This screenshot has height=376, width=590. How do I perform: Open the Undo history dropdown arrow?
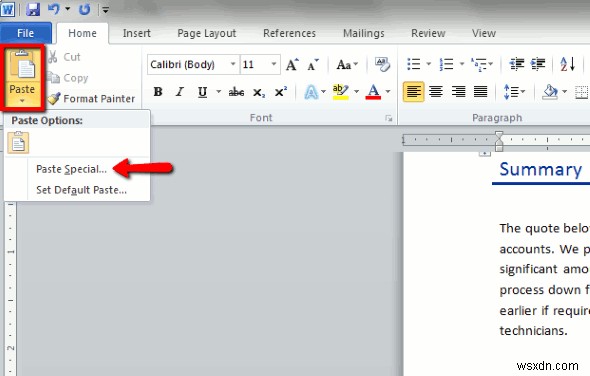pyautogui.click(x=68, y=9)
